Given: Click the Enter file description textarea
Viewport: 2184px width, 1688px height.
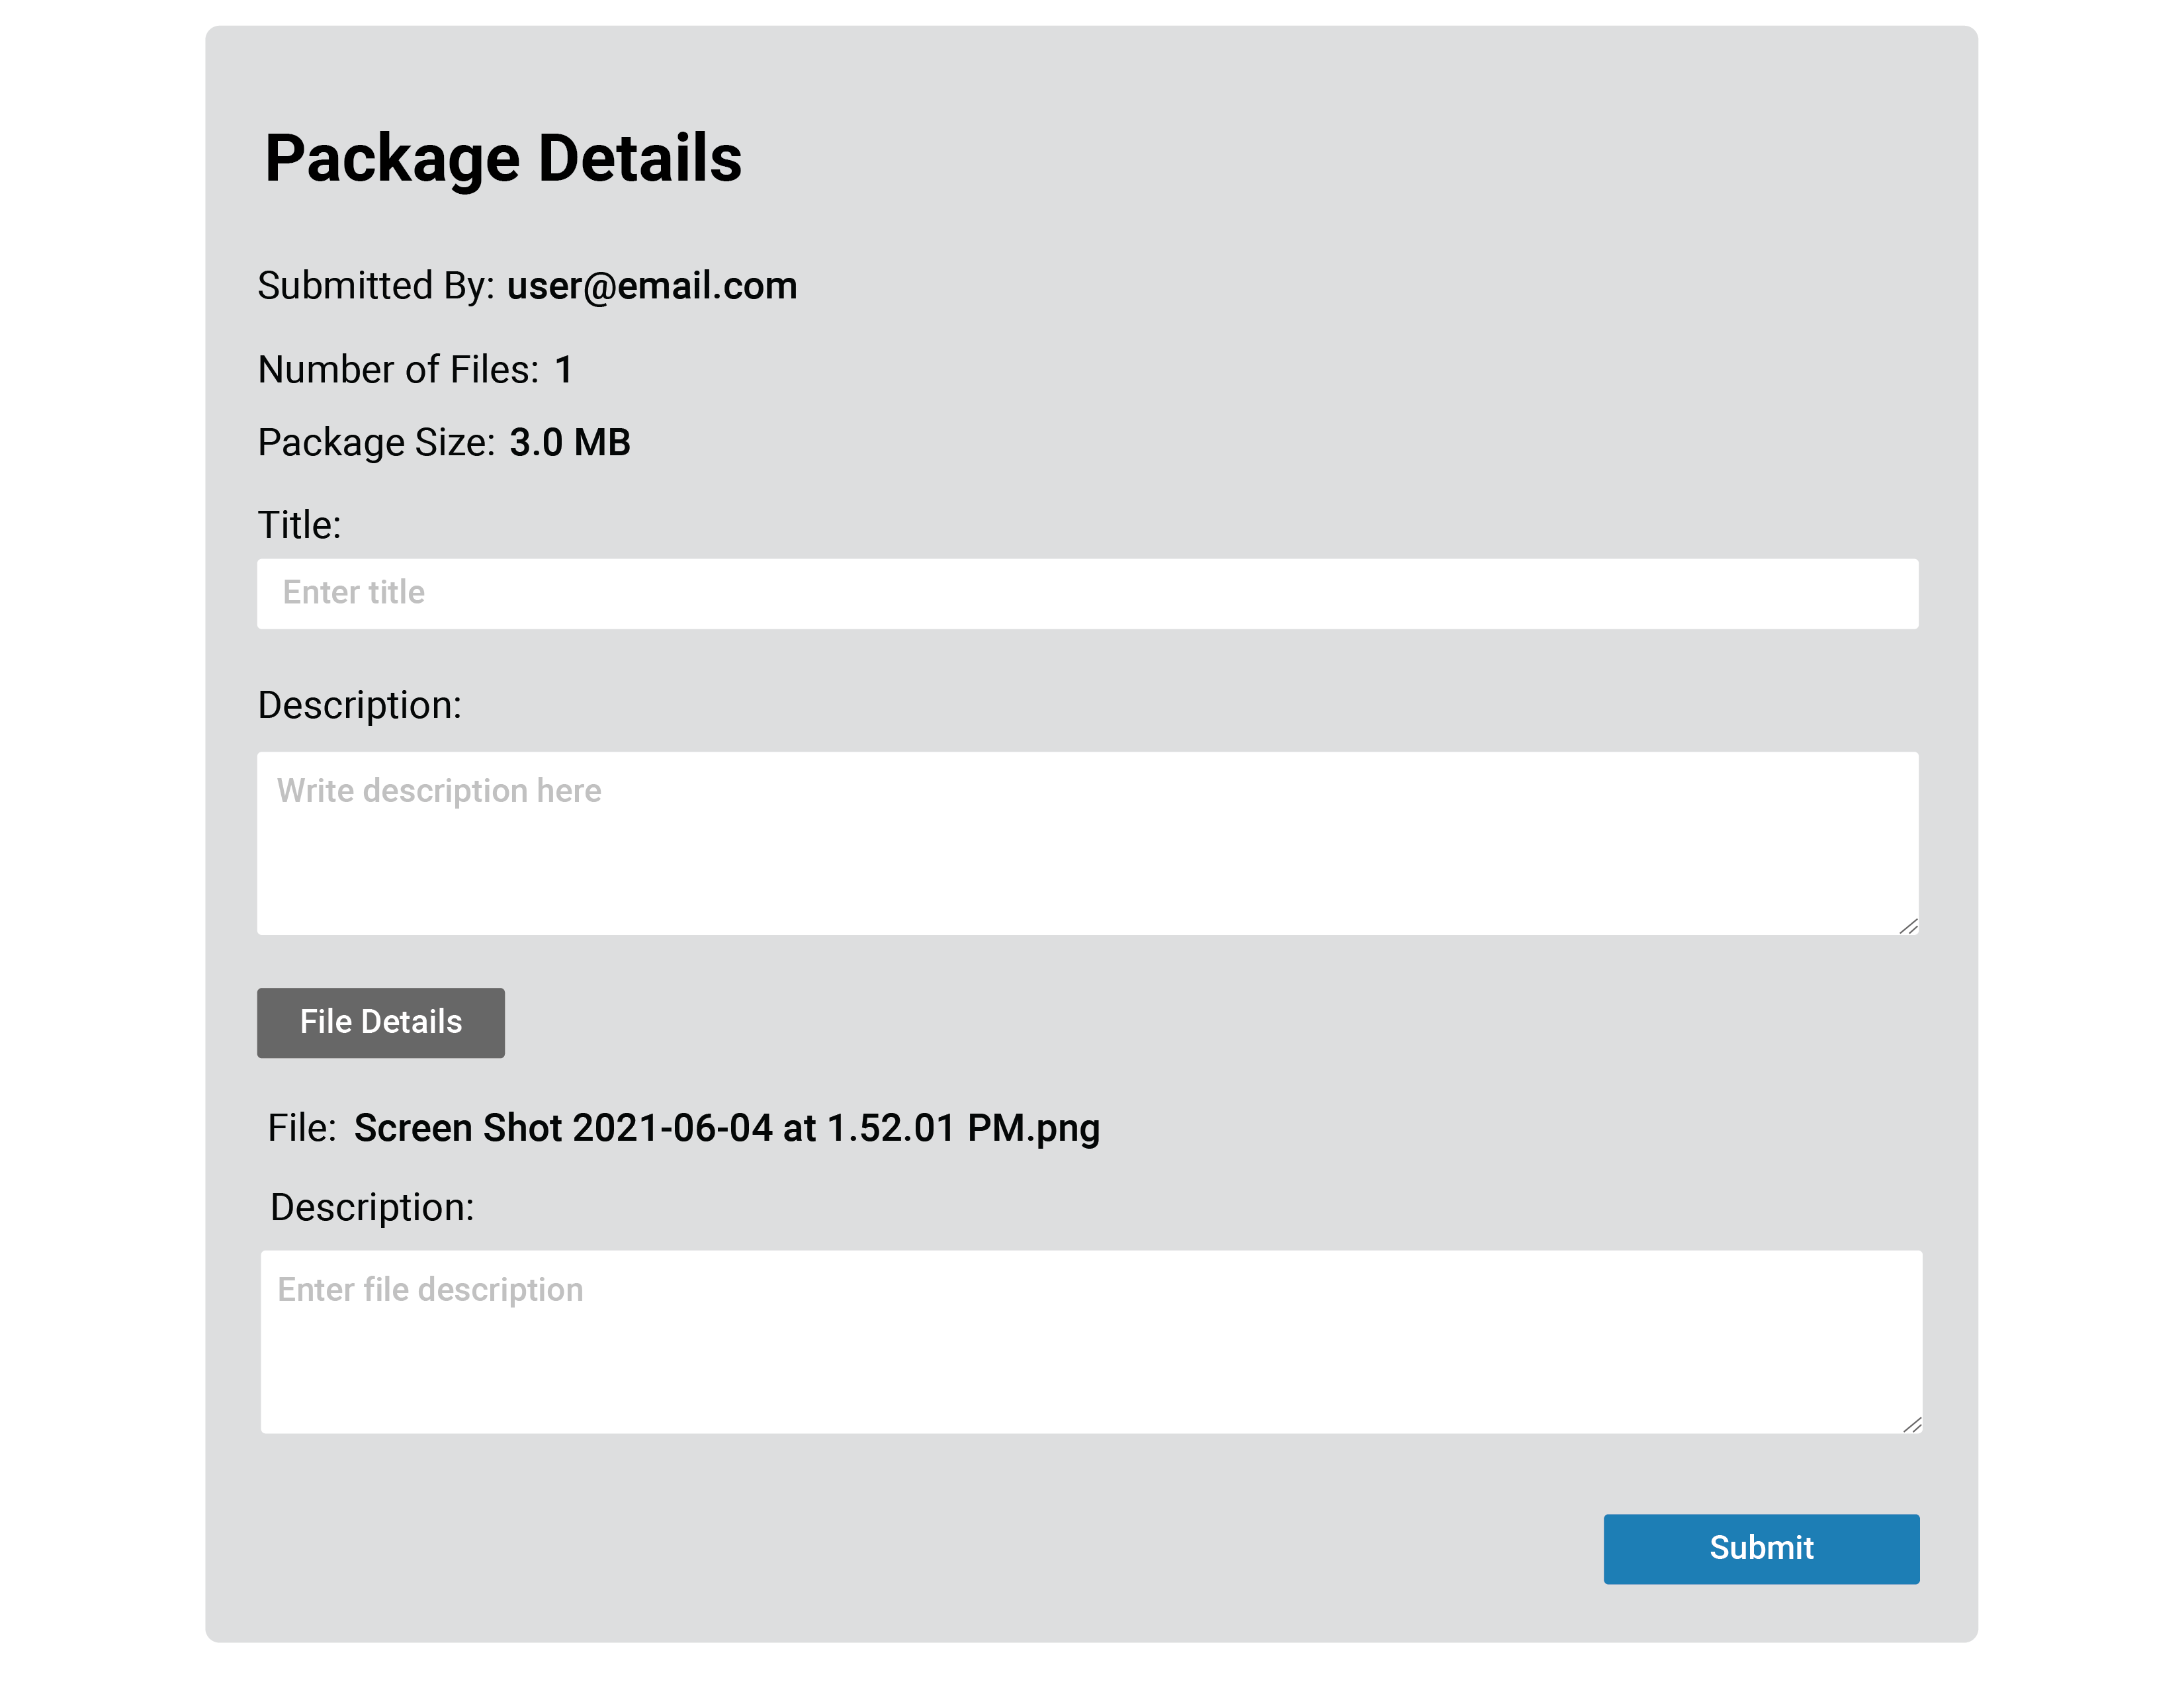Looking at the screenshot, I should (x=1091, y=1341).
